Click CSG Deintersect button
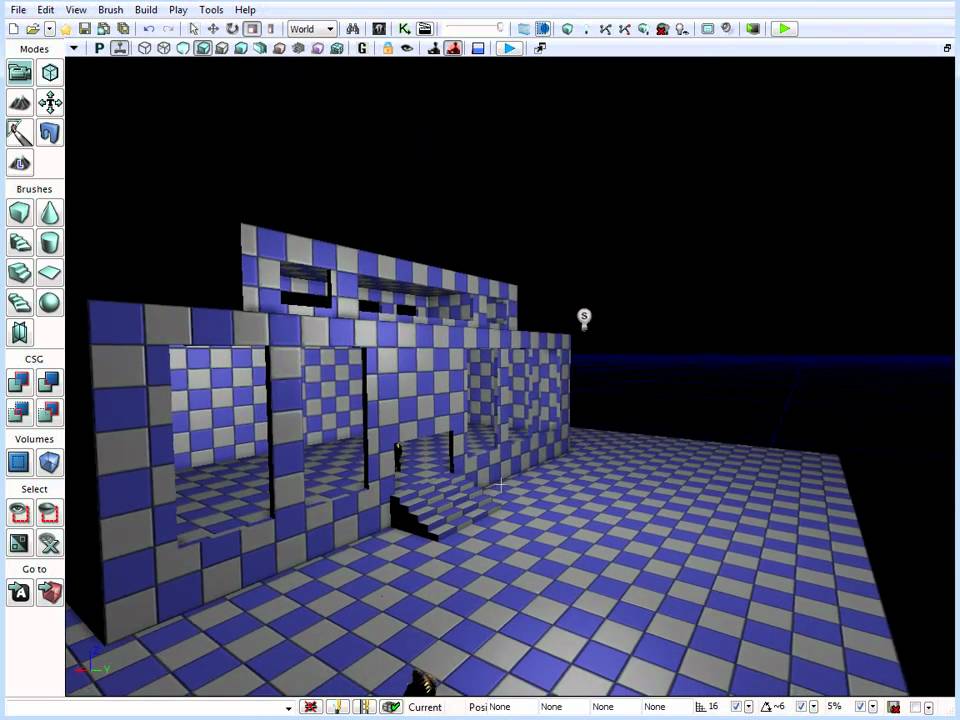 50,413
